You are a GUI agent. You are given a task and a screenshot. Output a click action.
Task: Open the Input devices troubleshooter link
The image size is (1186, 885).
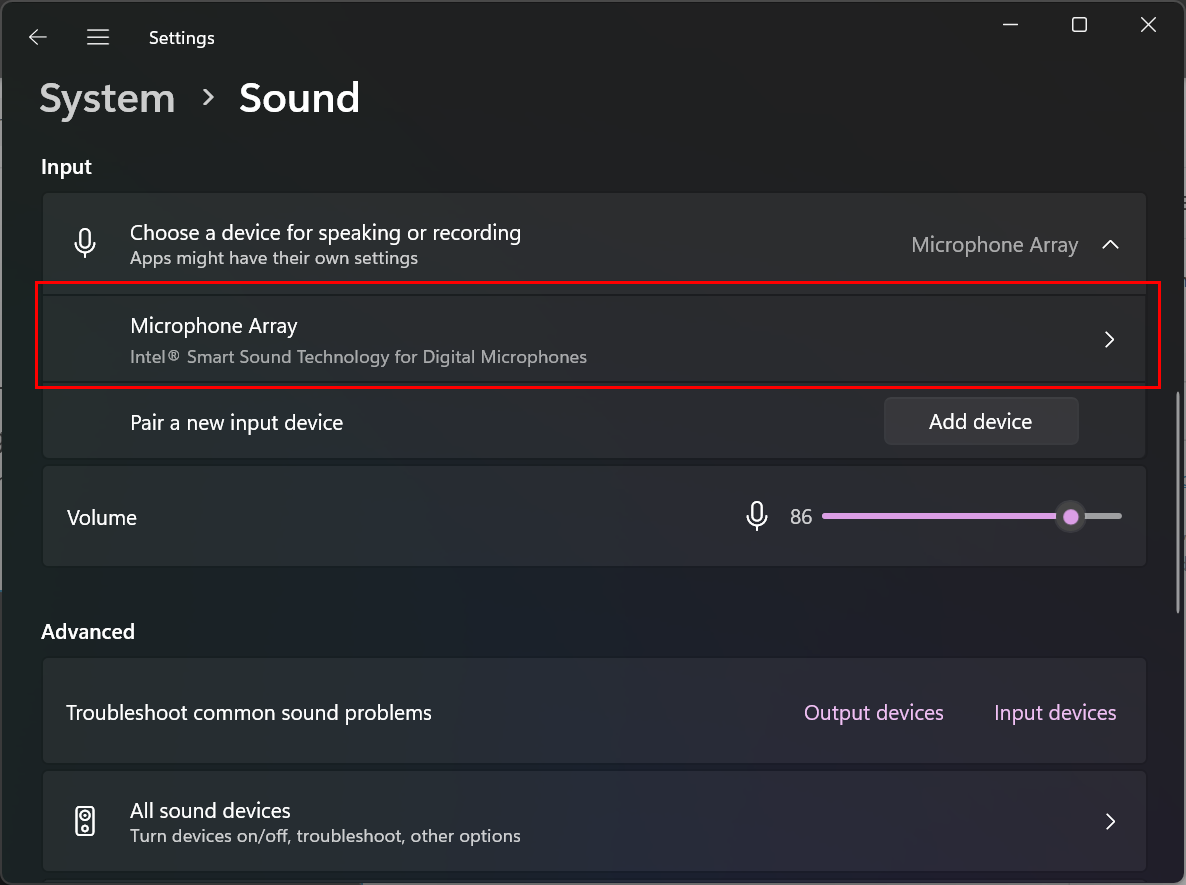[x=1055, y=713]
